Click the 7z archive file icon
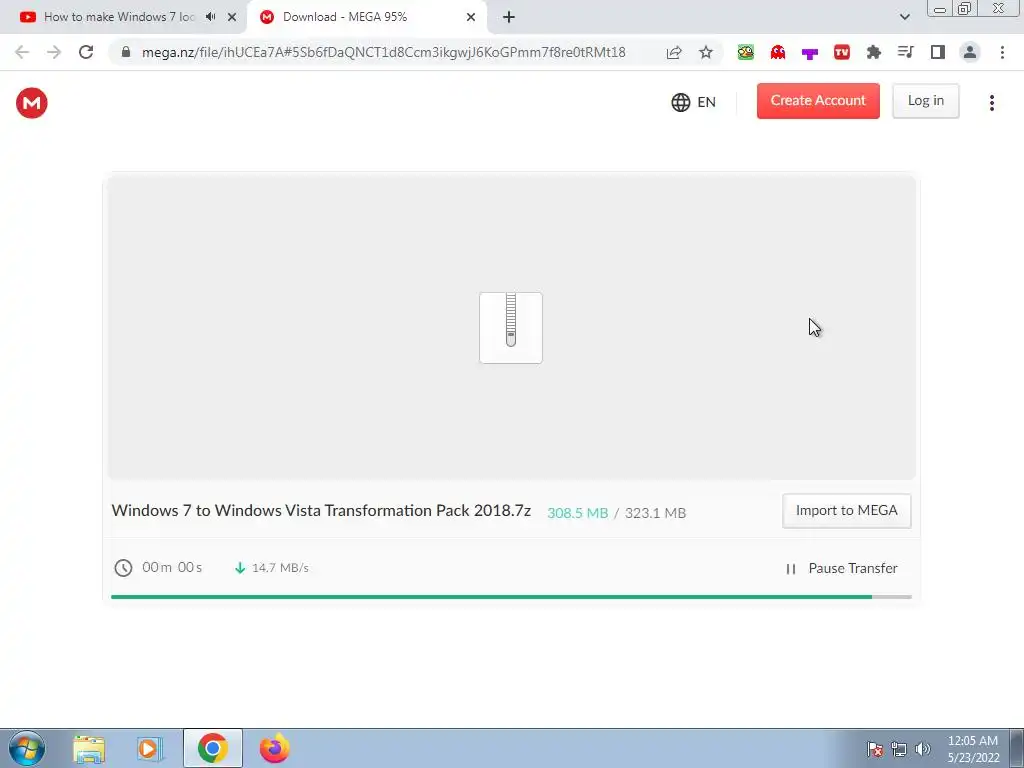Image resolution: width=1024 pixels, height=768 pixels. click(x=511, y=328)
